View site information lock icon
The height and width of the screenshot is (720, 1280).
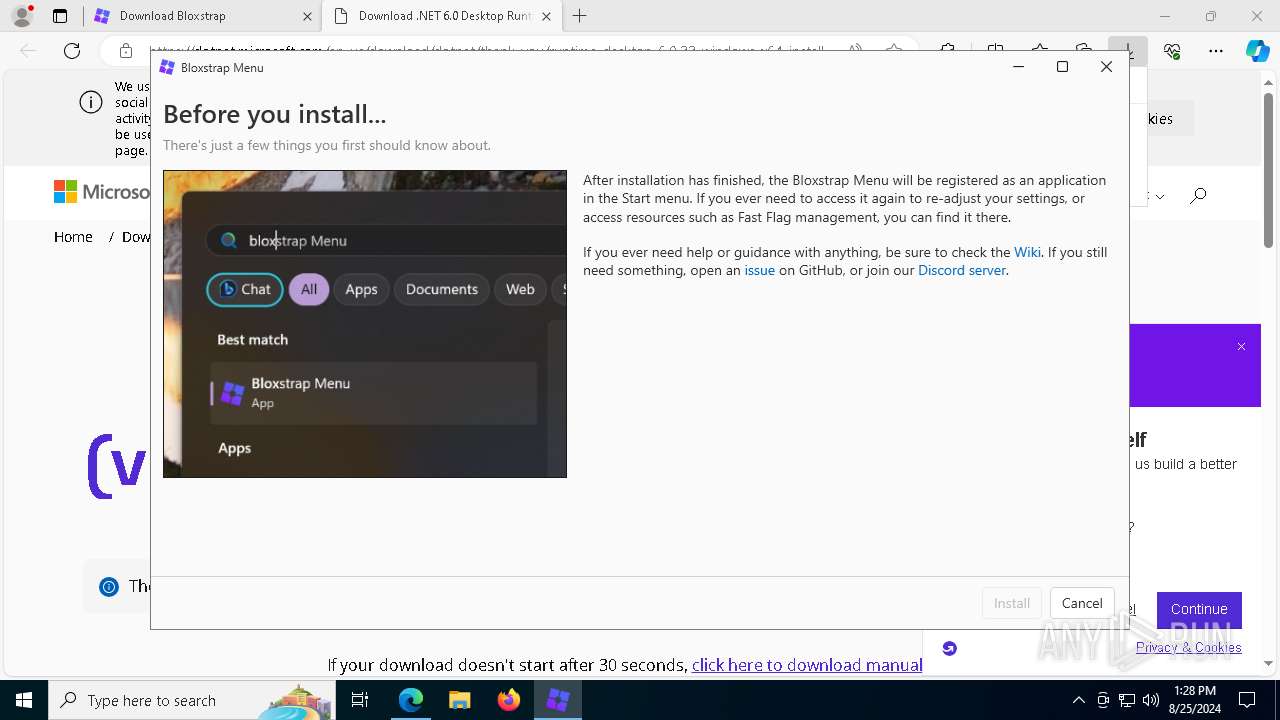125,51
